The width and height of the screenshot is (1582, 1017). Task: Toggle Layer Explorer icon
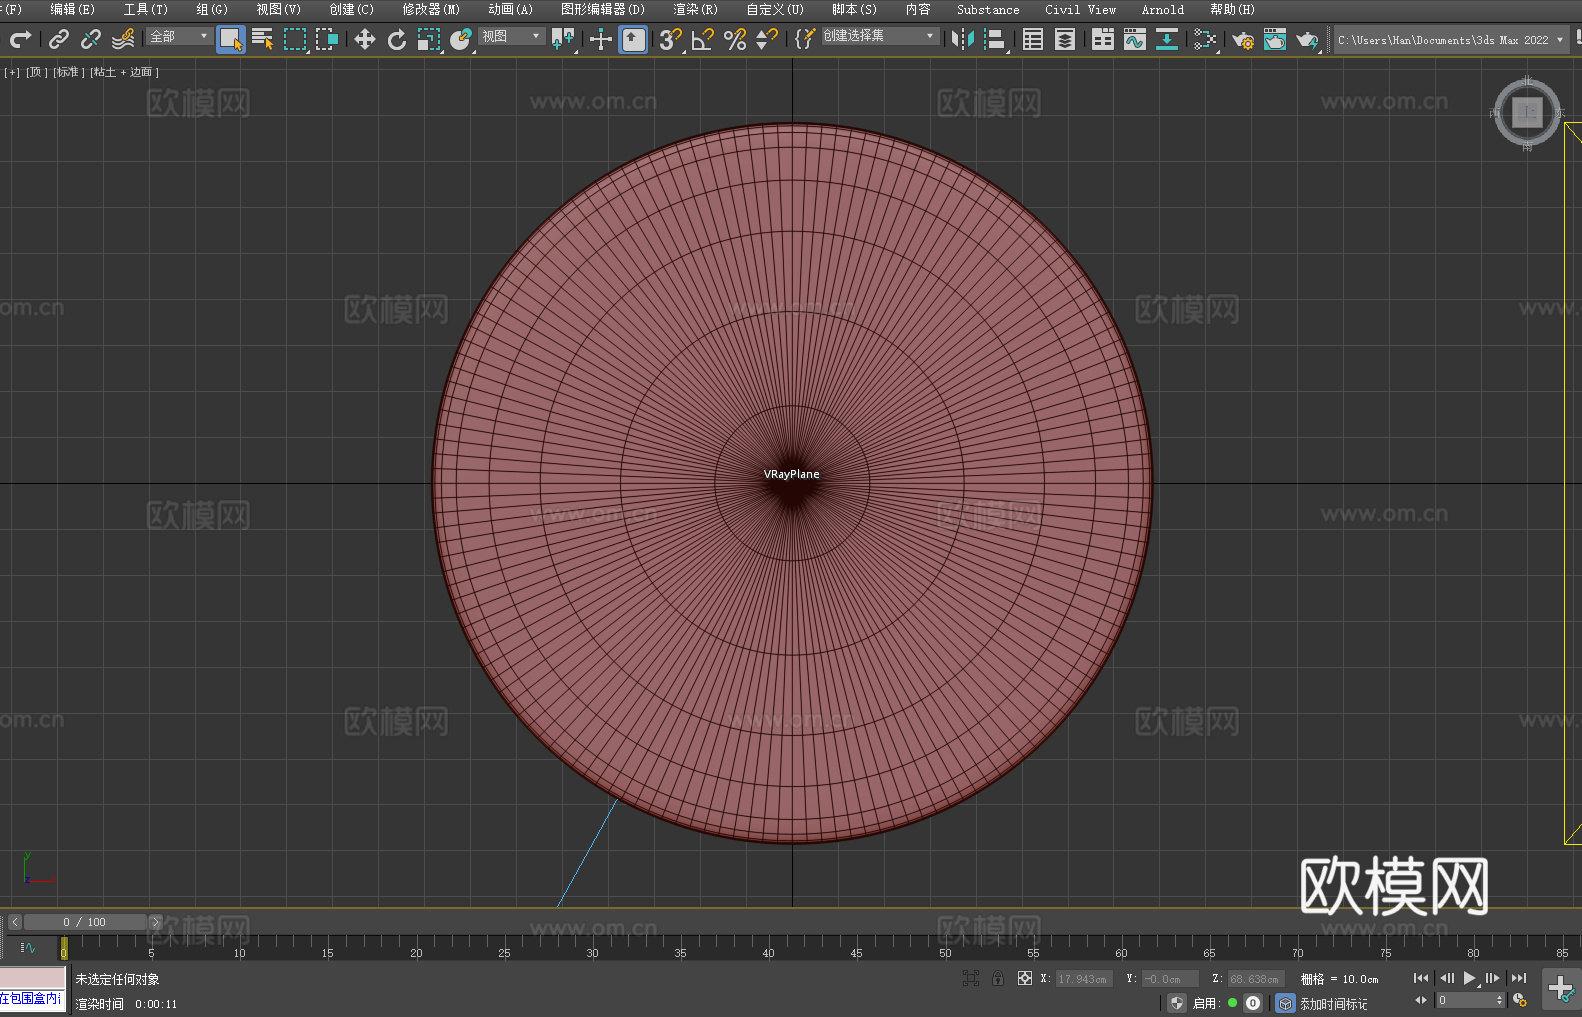[x=1065, y=39]
